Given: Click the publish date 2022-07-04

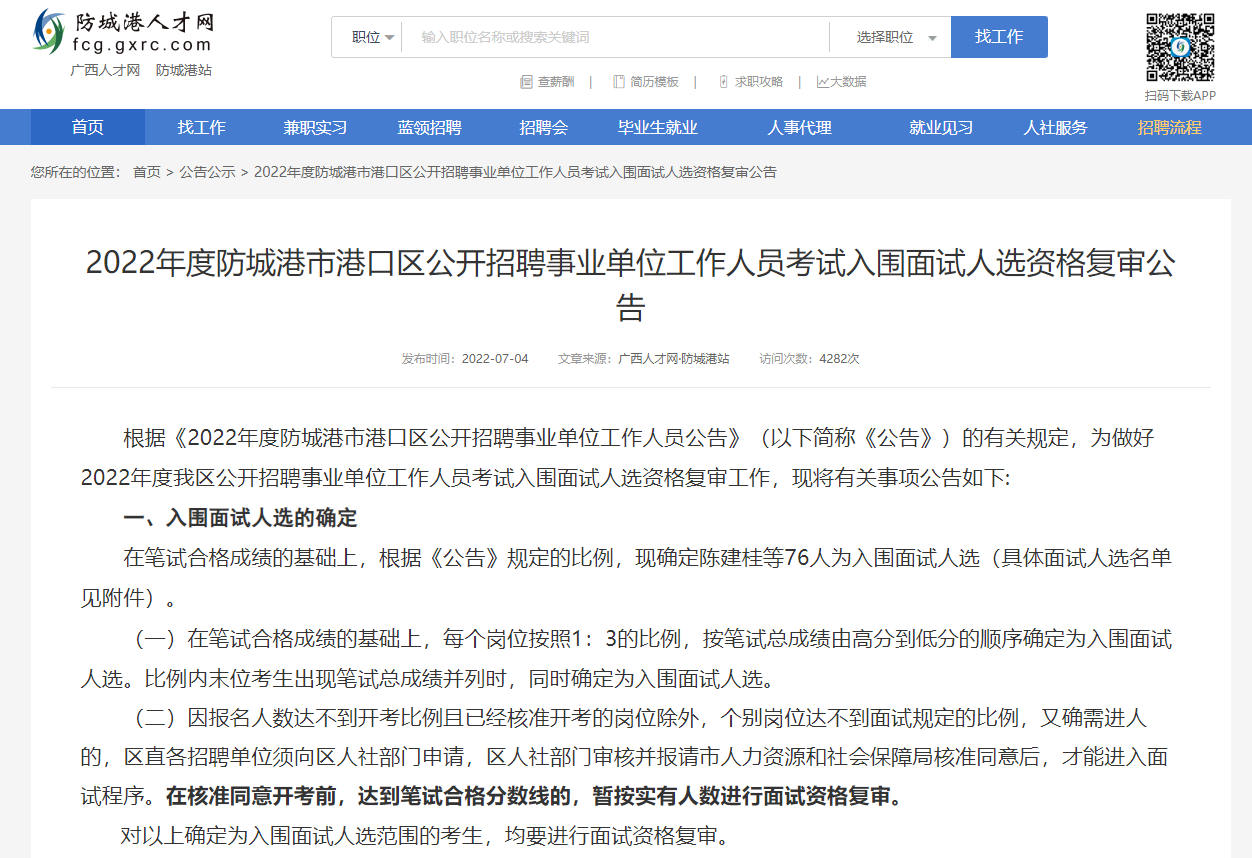Looking at the screenshot, I should coord(495,358).
